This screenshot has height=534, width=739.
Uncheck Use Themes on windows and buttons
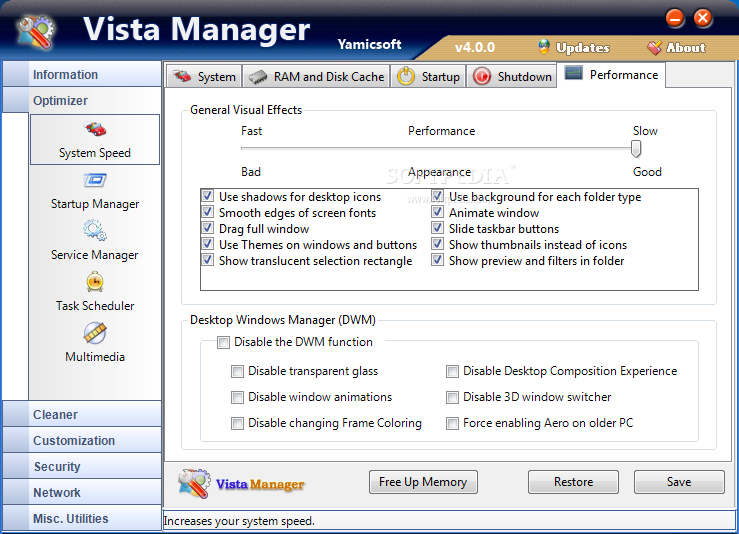point(207,244)
